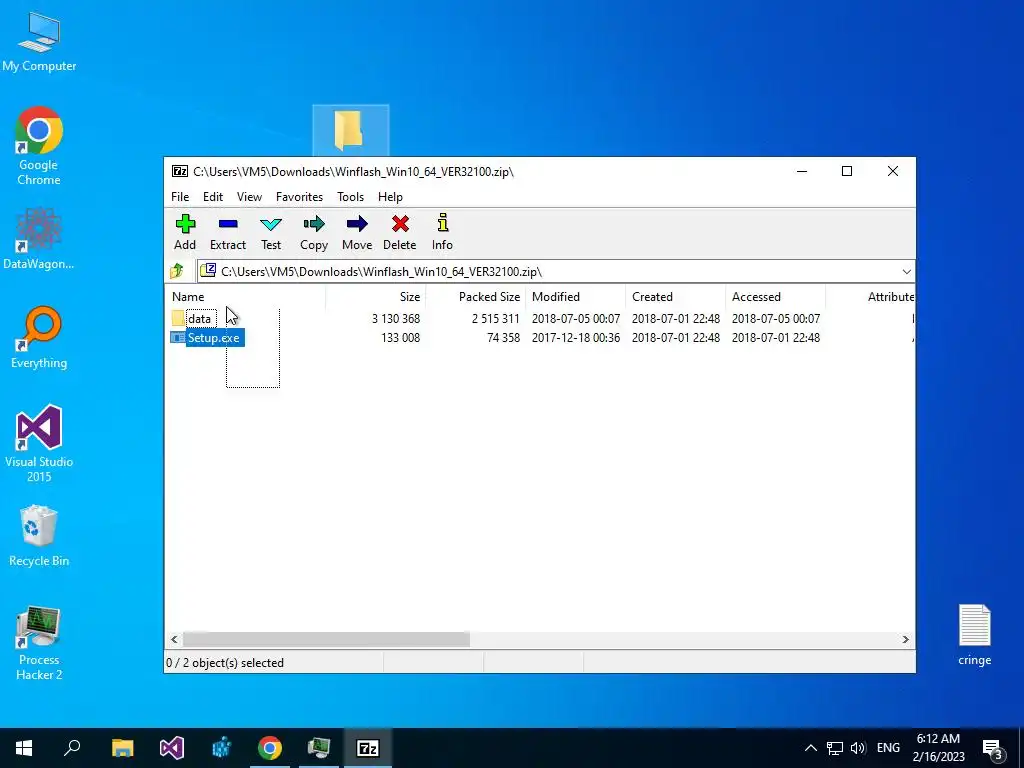Maximize the 7-Zip window
The width and height of the screenshot is (1024, 768).
[x=847, y=171]
